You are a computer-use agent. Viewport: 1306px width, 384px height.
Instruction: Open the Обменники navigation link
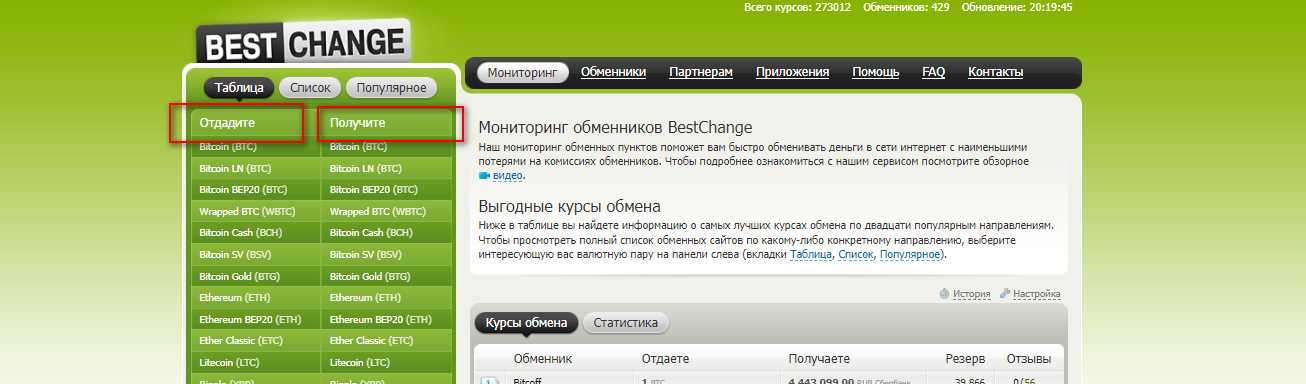(613, 72)
